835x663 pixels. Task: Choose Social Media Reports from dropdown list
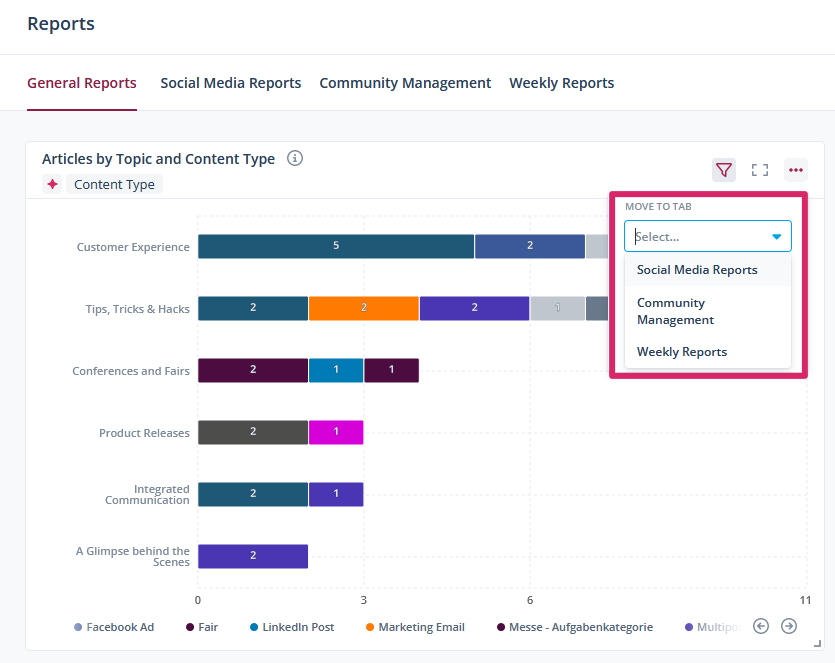[x=697, y=270]
